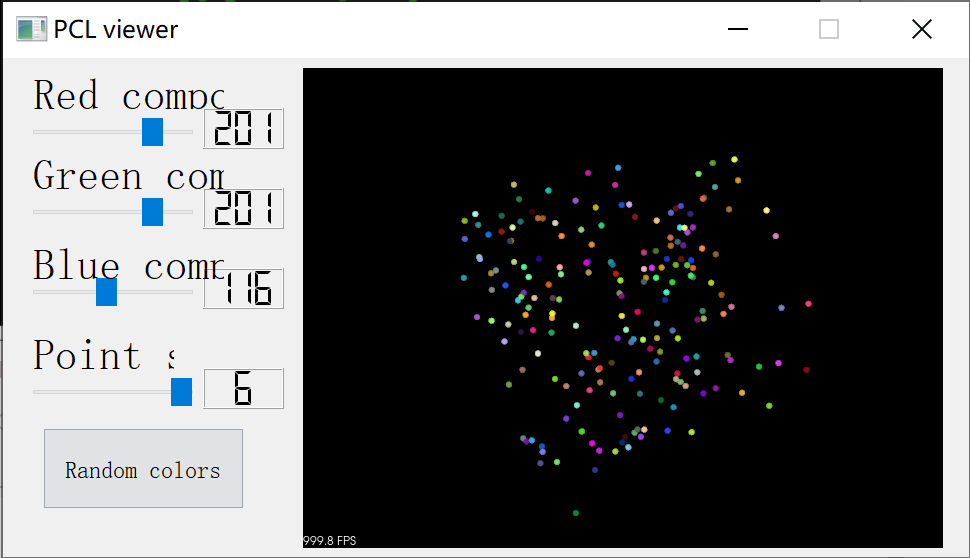This screenshot has width=970, height=558.
Task: Click the green value display showing 201
Action: click(x=244, y=209)
